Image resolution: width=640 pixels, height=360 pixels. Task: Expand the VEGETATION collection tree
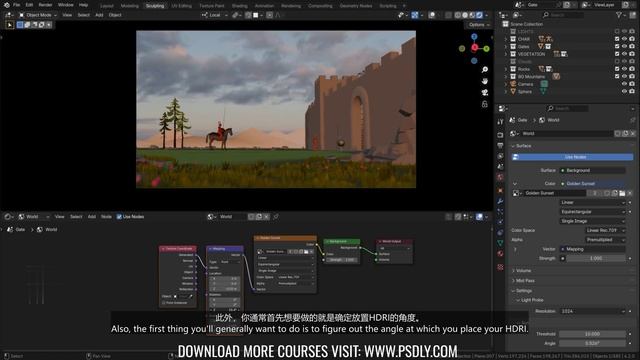tap(506, 54)
